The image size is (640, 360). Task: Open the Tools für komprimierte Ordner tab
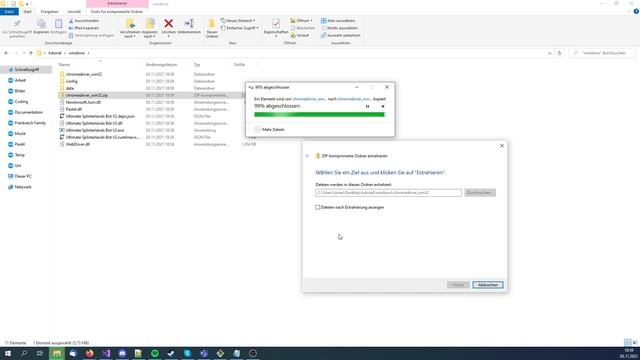coord(117,12)
